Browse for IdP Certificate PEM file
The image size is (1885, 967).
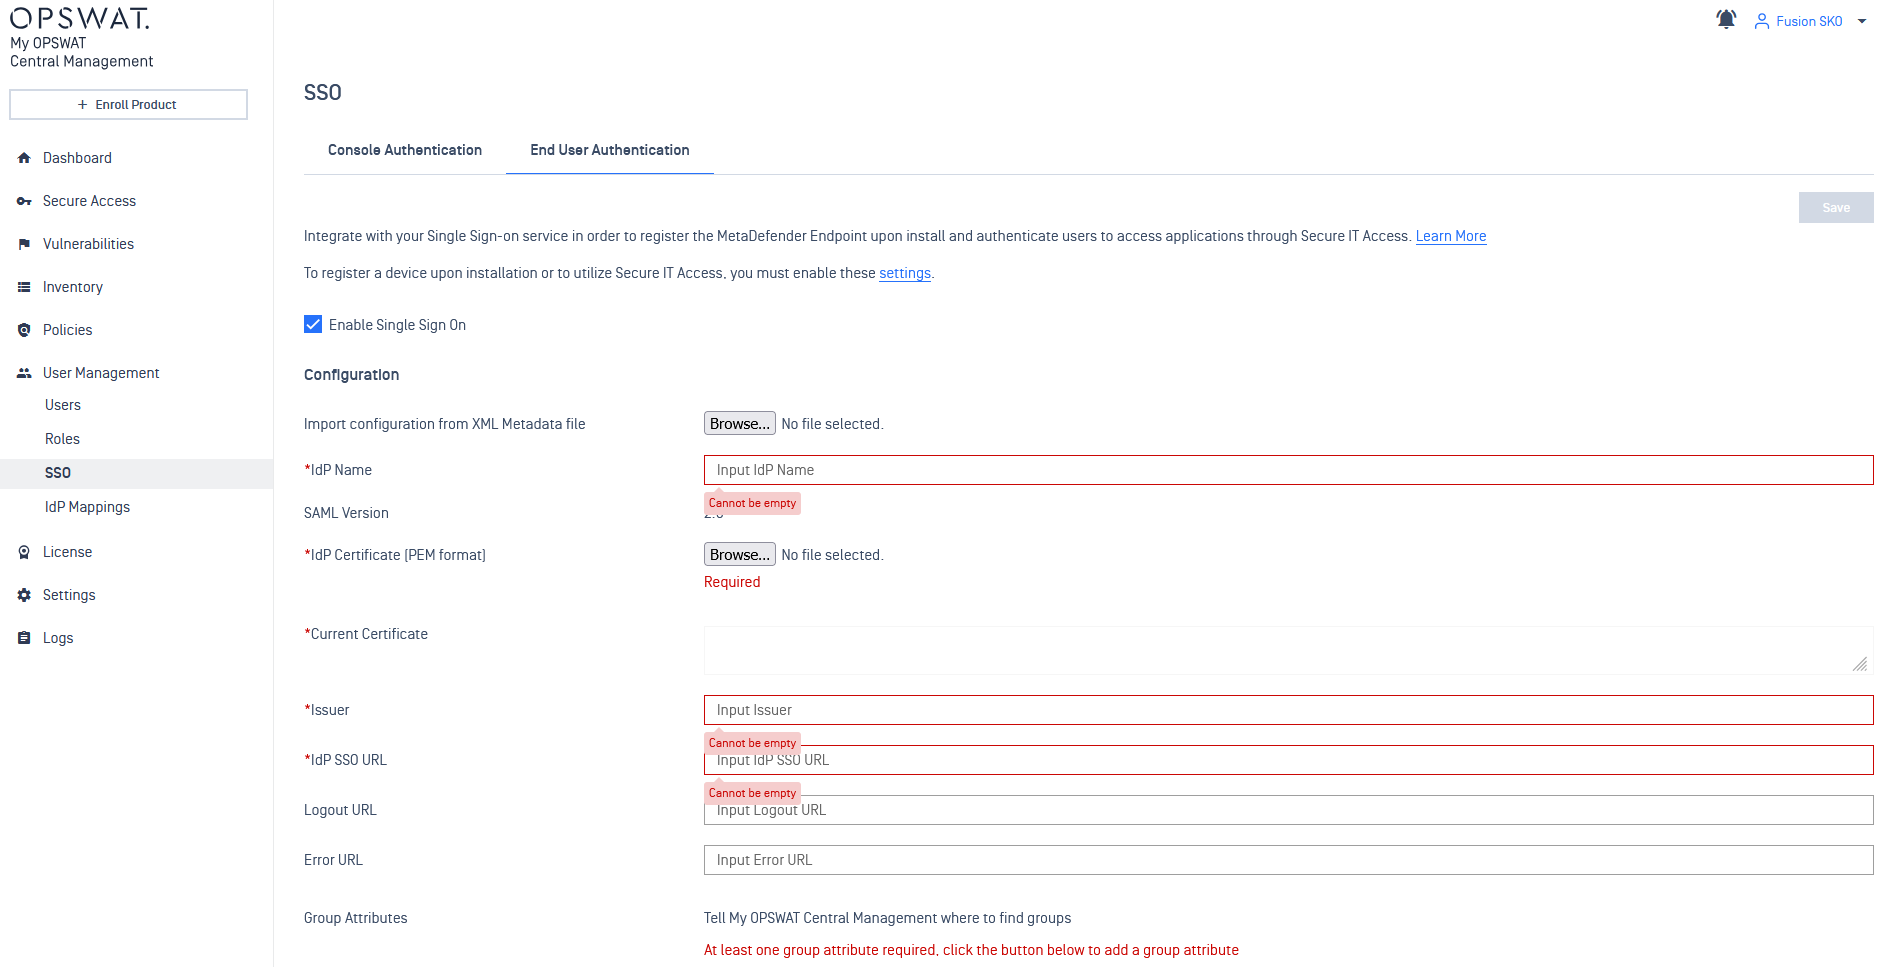click(x=740, y=555)
